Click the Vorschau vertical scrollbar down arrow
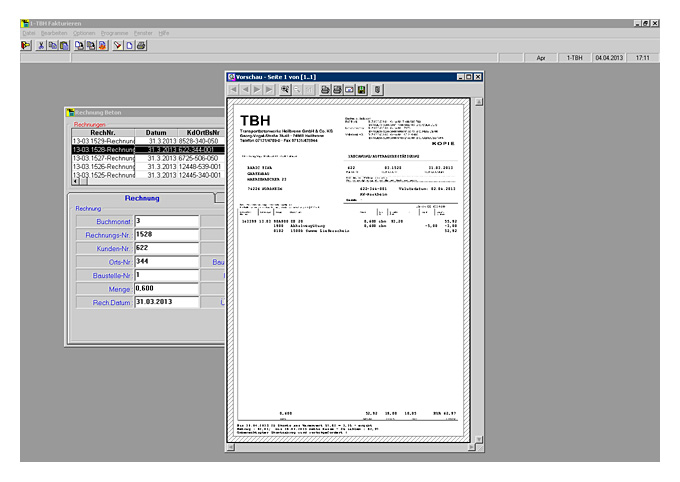 pos(479,439)
